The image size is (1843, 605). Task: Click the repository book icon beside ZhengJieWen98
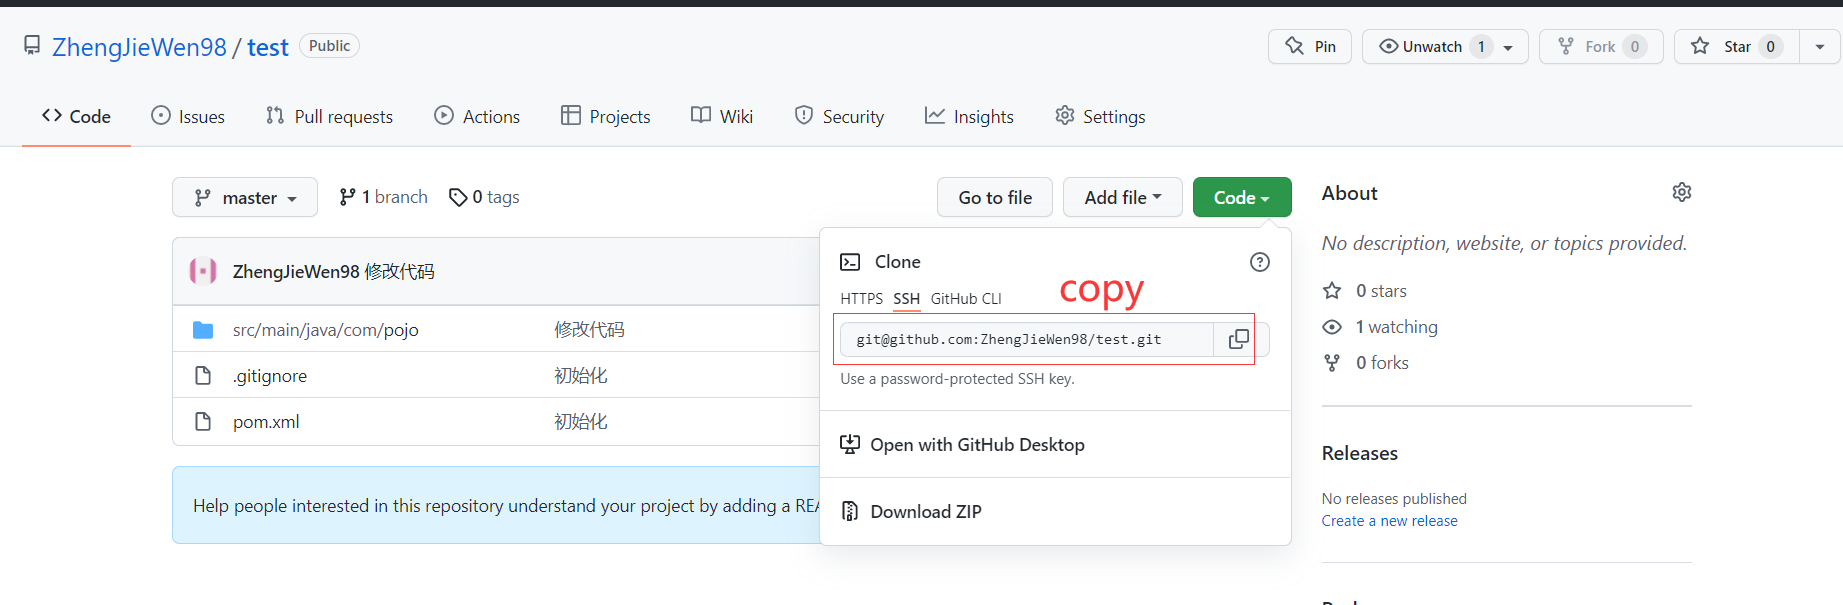point(32,45)
